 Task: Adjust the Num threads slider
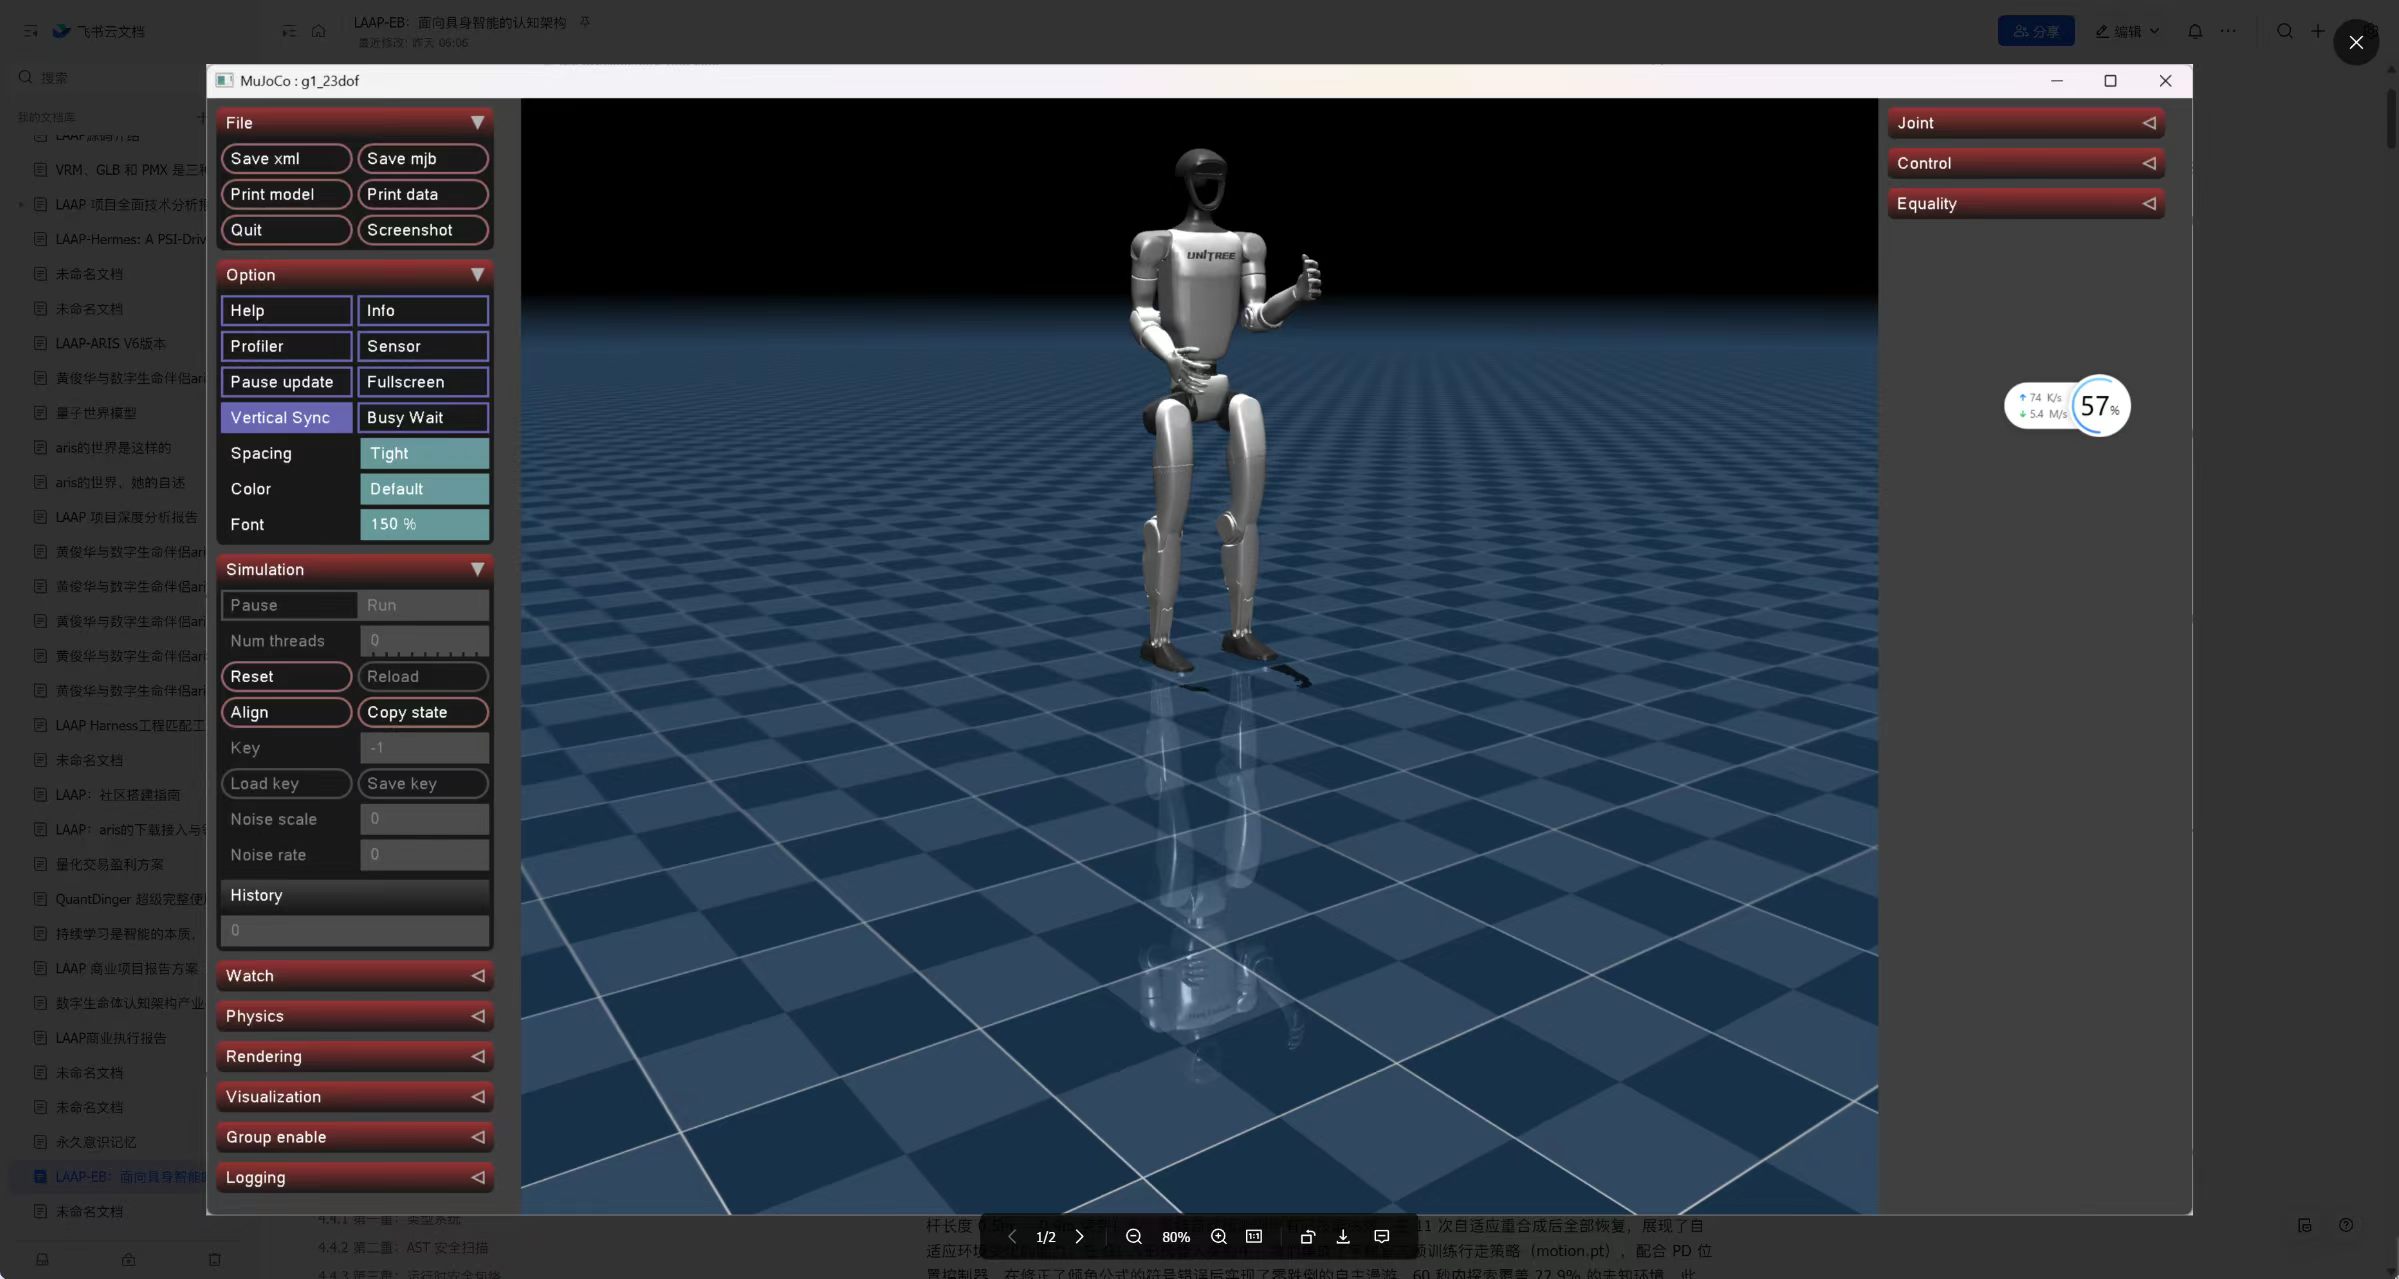(x=424, y=641)
